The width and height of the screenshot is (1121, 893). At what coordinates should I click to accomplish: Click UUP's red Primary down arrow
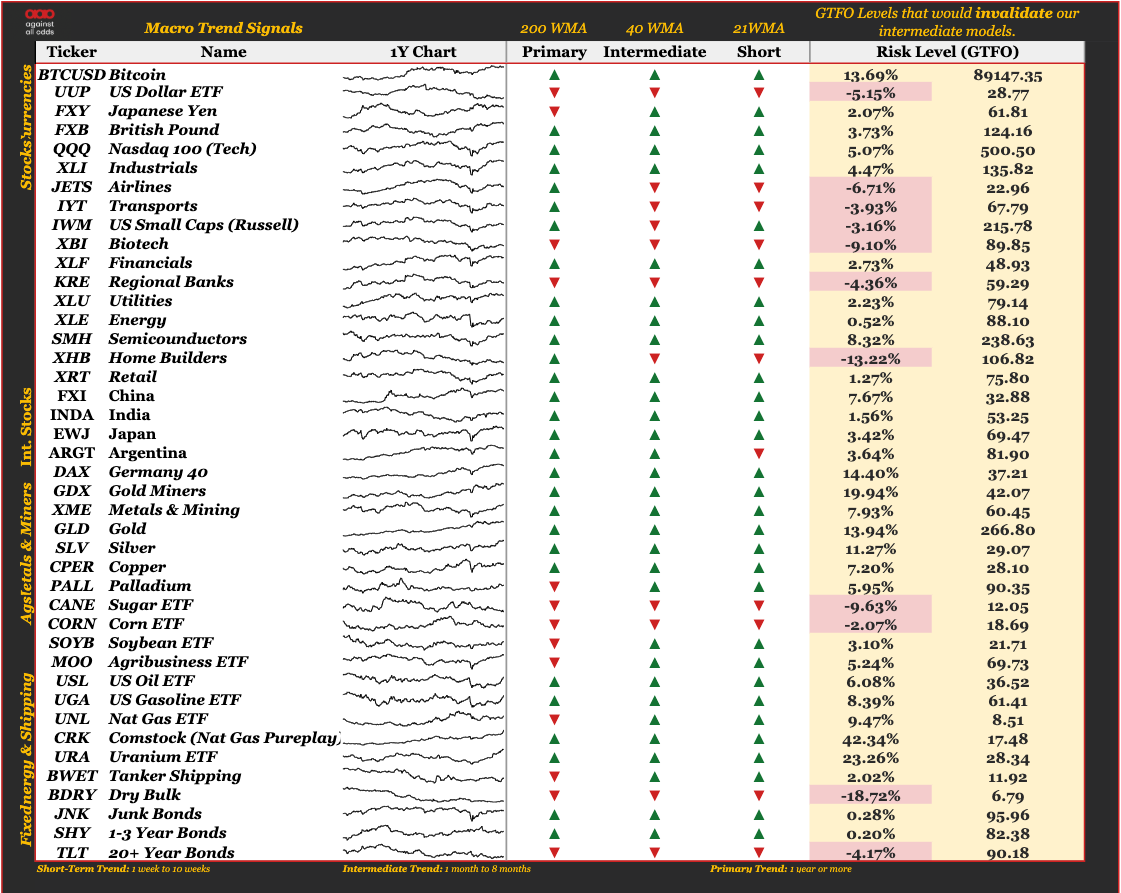(x=554, y=93)
